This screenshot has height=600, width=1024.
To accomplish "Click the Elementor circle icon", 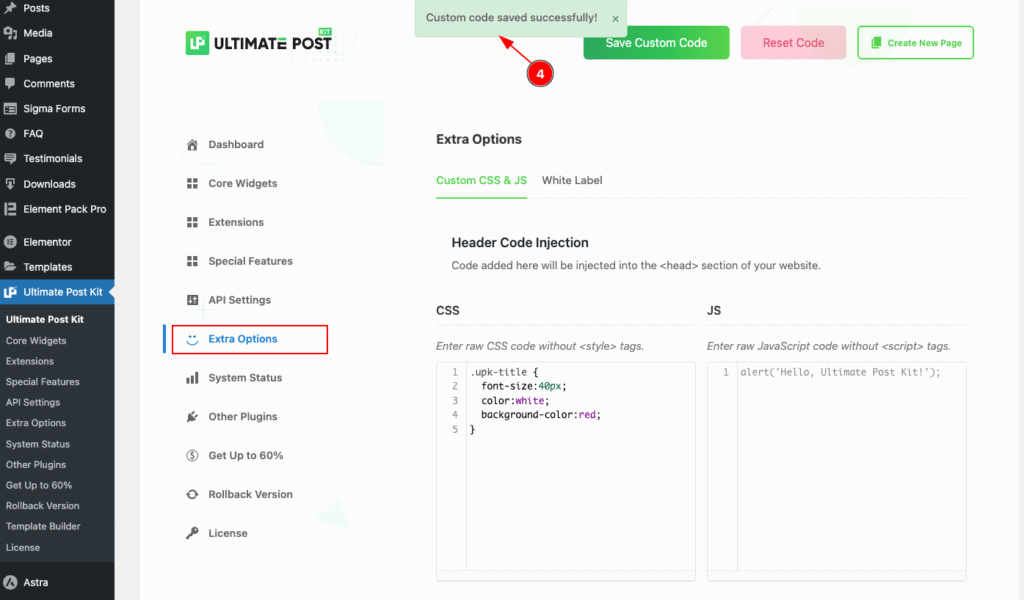I will [x=10, y=242].
